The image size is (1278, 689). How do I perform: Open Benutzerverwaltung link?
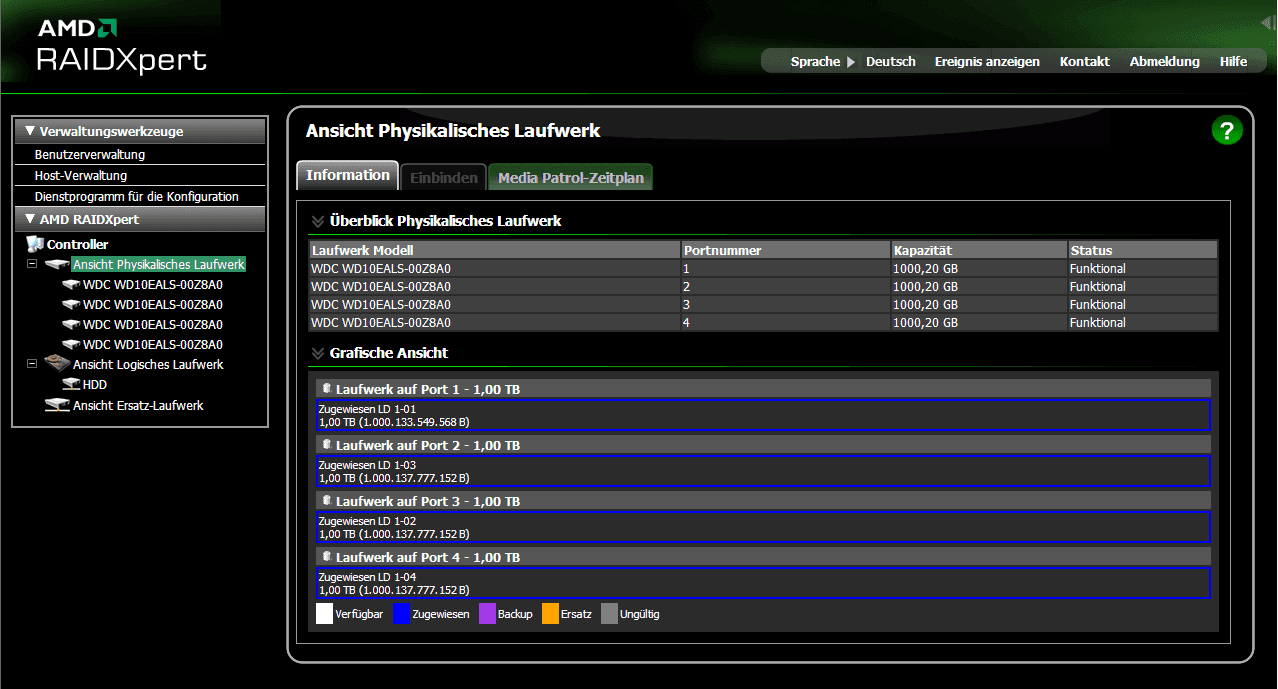(x=90, y=155)
